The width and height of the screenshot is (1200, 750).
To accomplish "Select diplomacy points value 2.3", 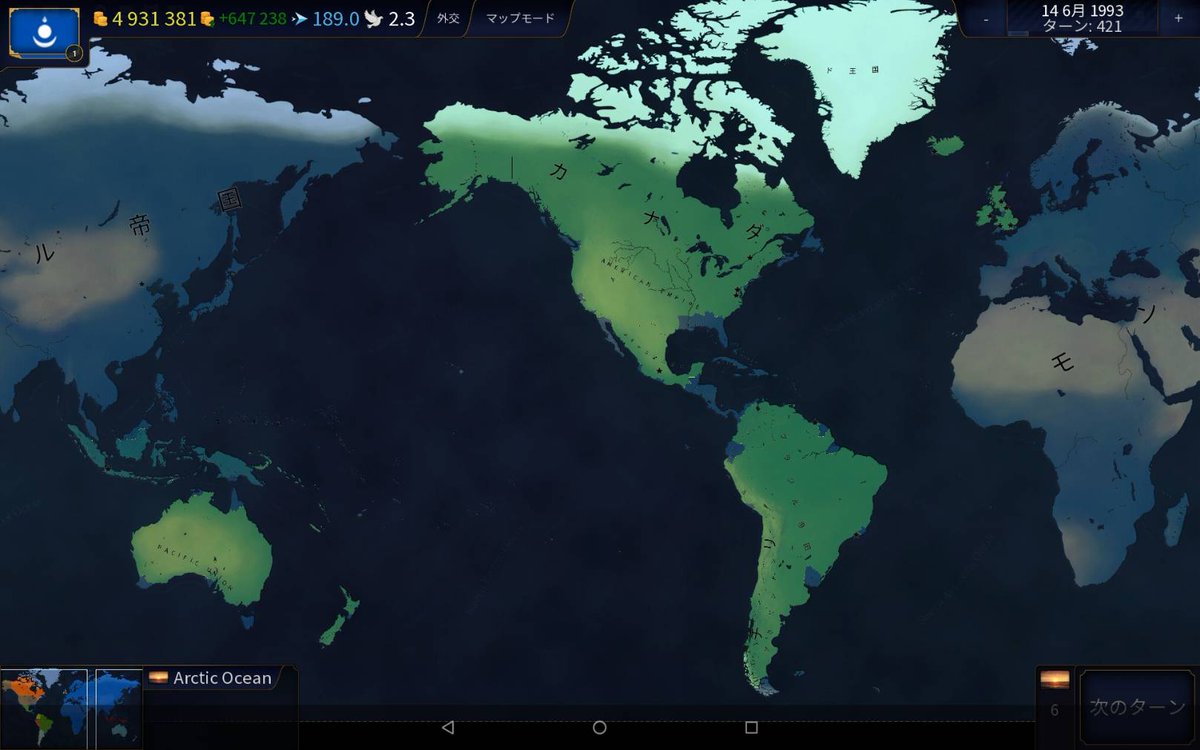I will pyautogui.click(x=401, y=19).
